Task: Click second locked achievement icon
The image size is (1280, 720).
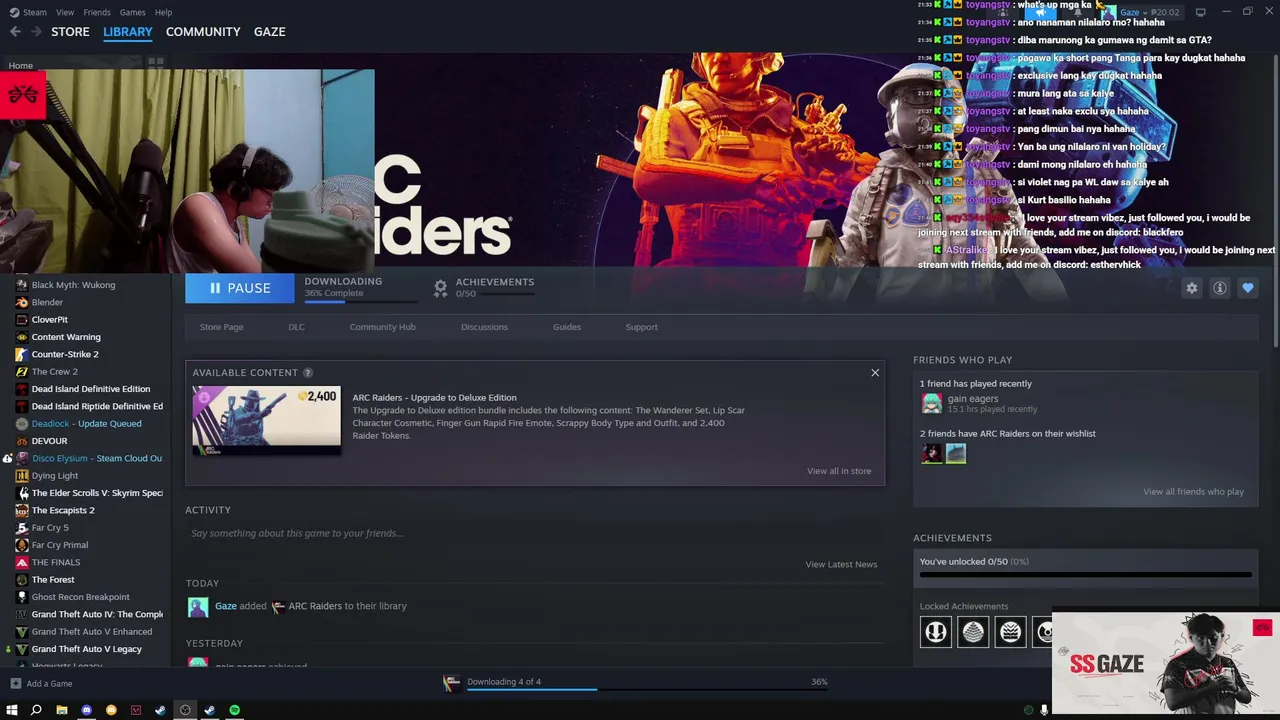Action: click(973, 632)
